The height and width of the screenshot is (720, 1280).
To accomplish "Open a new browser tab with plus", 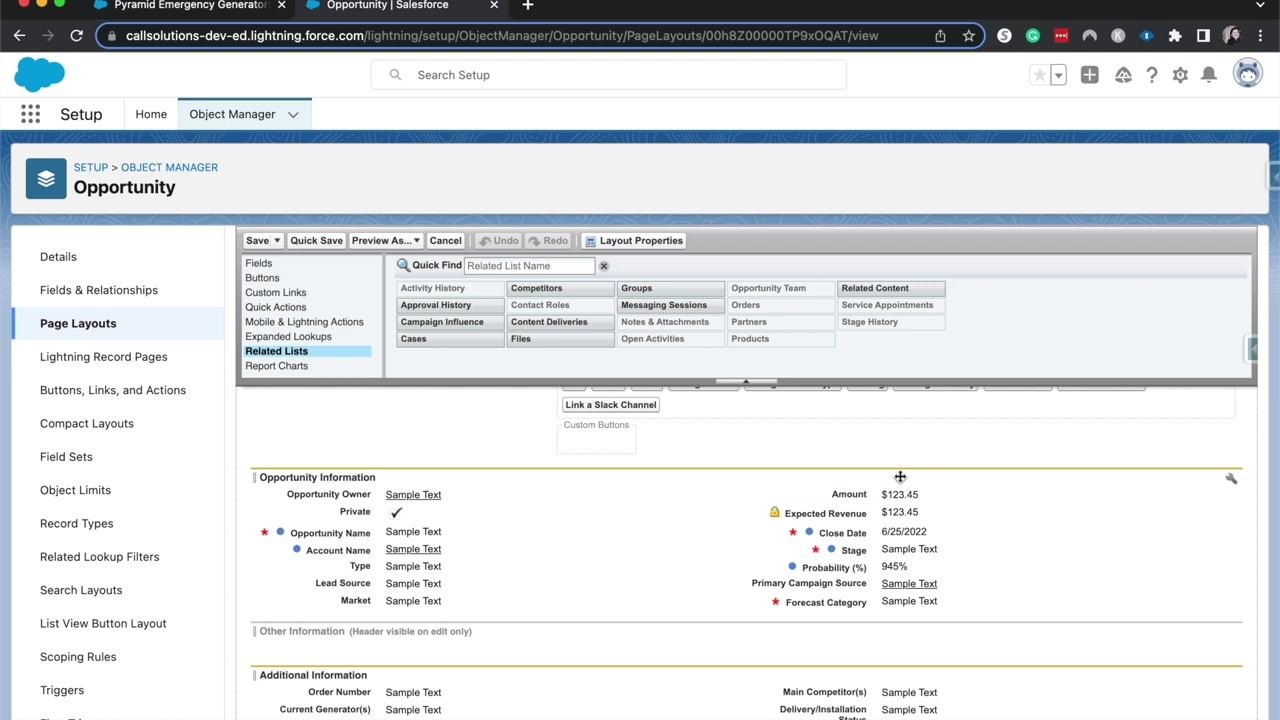I will click(x=528, y=5).
